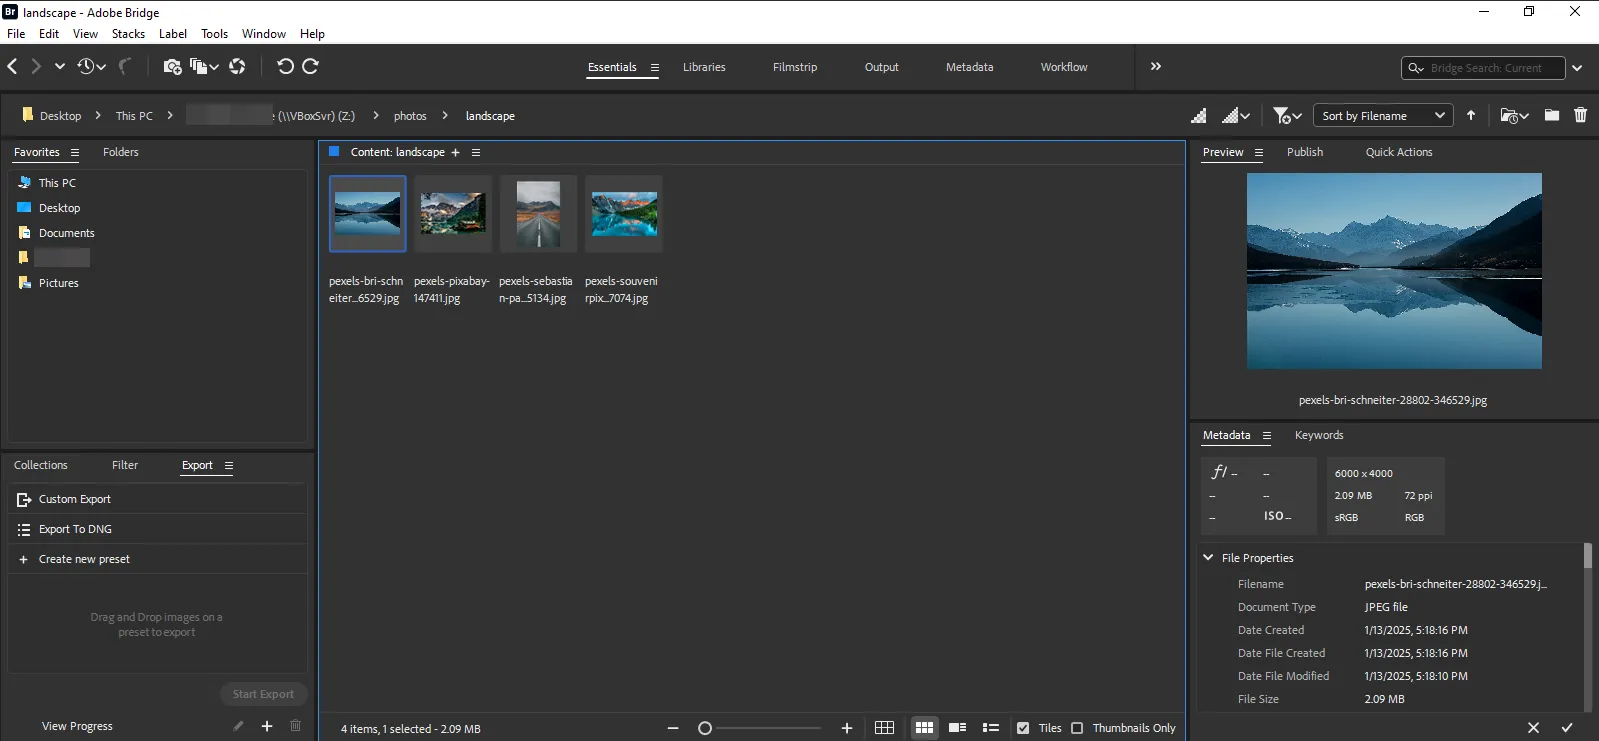
Task: Open the Essentials workspace hamburger menu
Action: pyautogui.click(x=655, y=68)
